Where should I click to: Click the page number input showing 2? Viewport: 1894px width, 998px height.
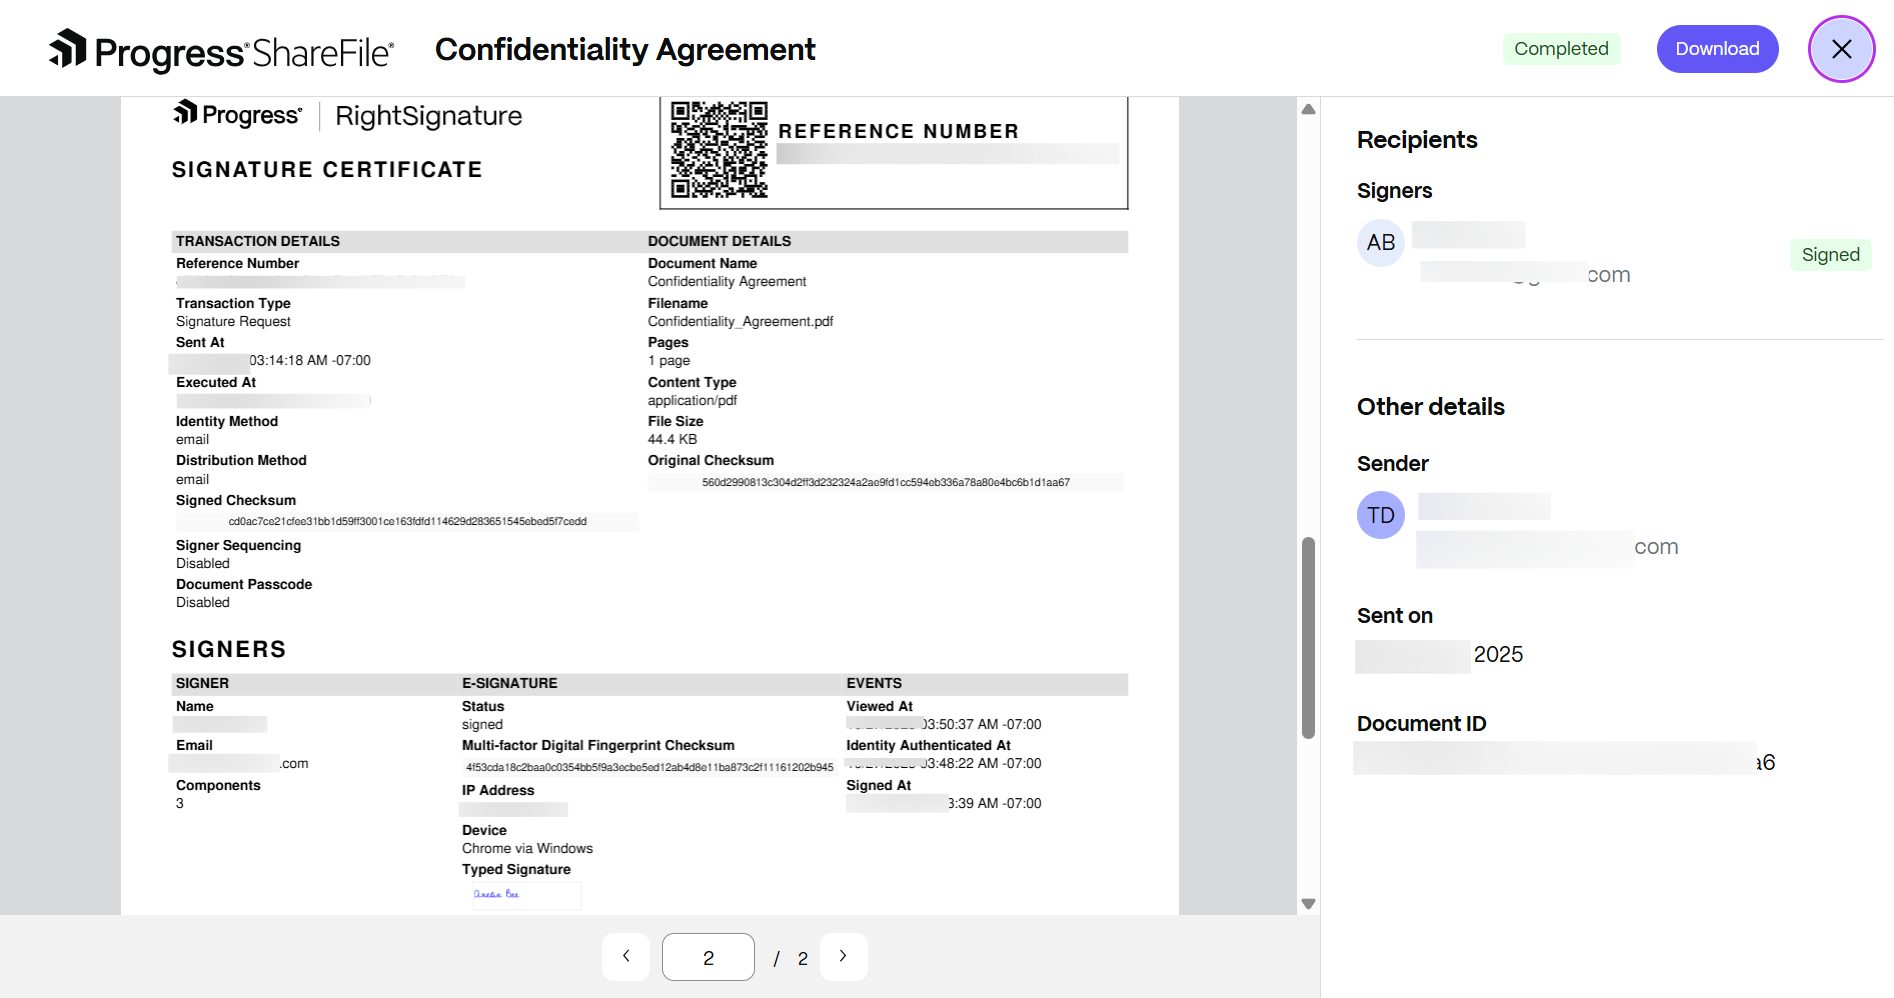(708, 956)
